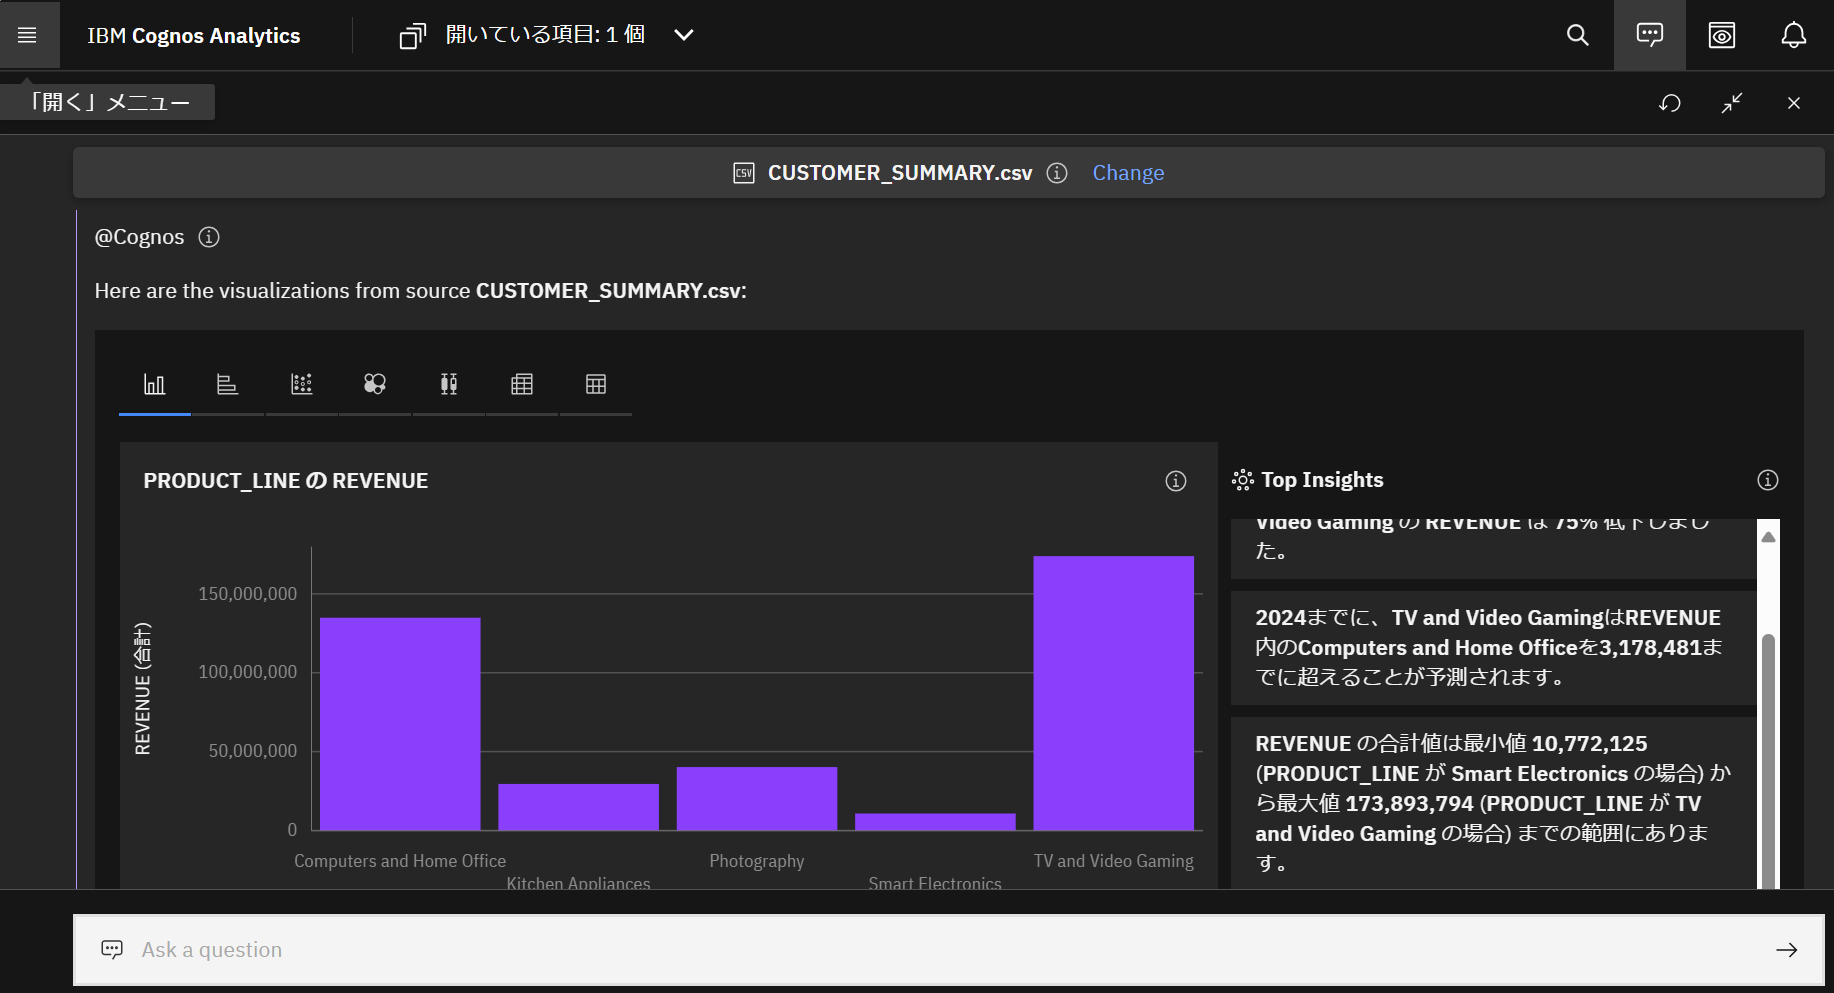Click the chat icon in the question box
Screen dimensions: 1834x993
112,949
